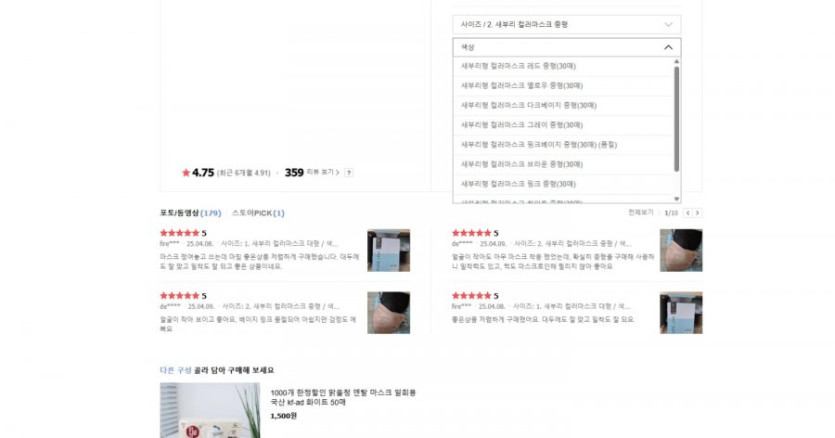Open de**** review mask photo top right
The width and height of the screenshot is (835, 438).
pos(681,250)
